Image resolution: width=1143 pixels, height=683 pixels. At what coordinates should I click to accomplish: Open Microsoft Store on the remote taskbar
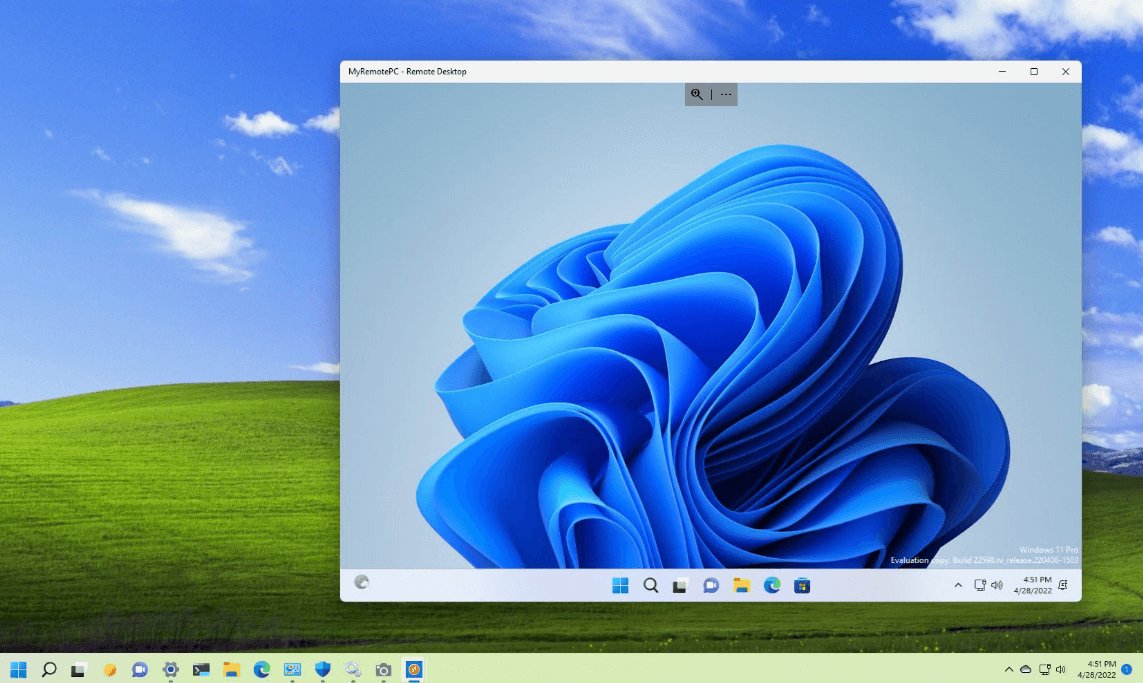[x=802, y=585]
